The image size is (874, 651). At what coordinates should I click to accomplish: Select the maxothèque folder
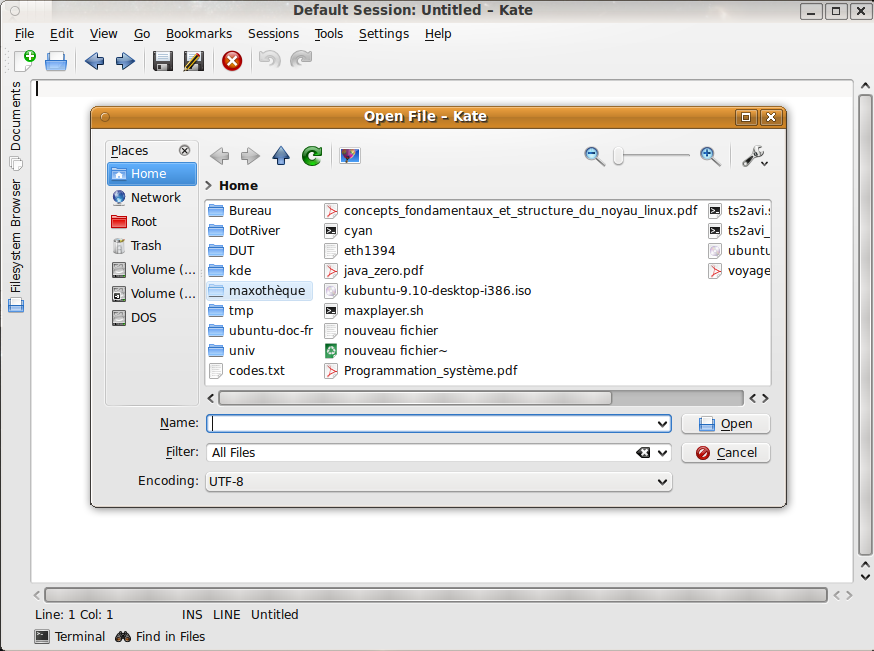click(259, 291)
